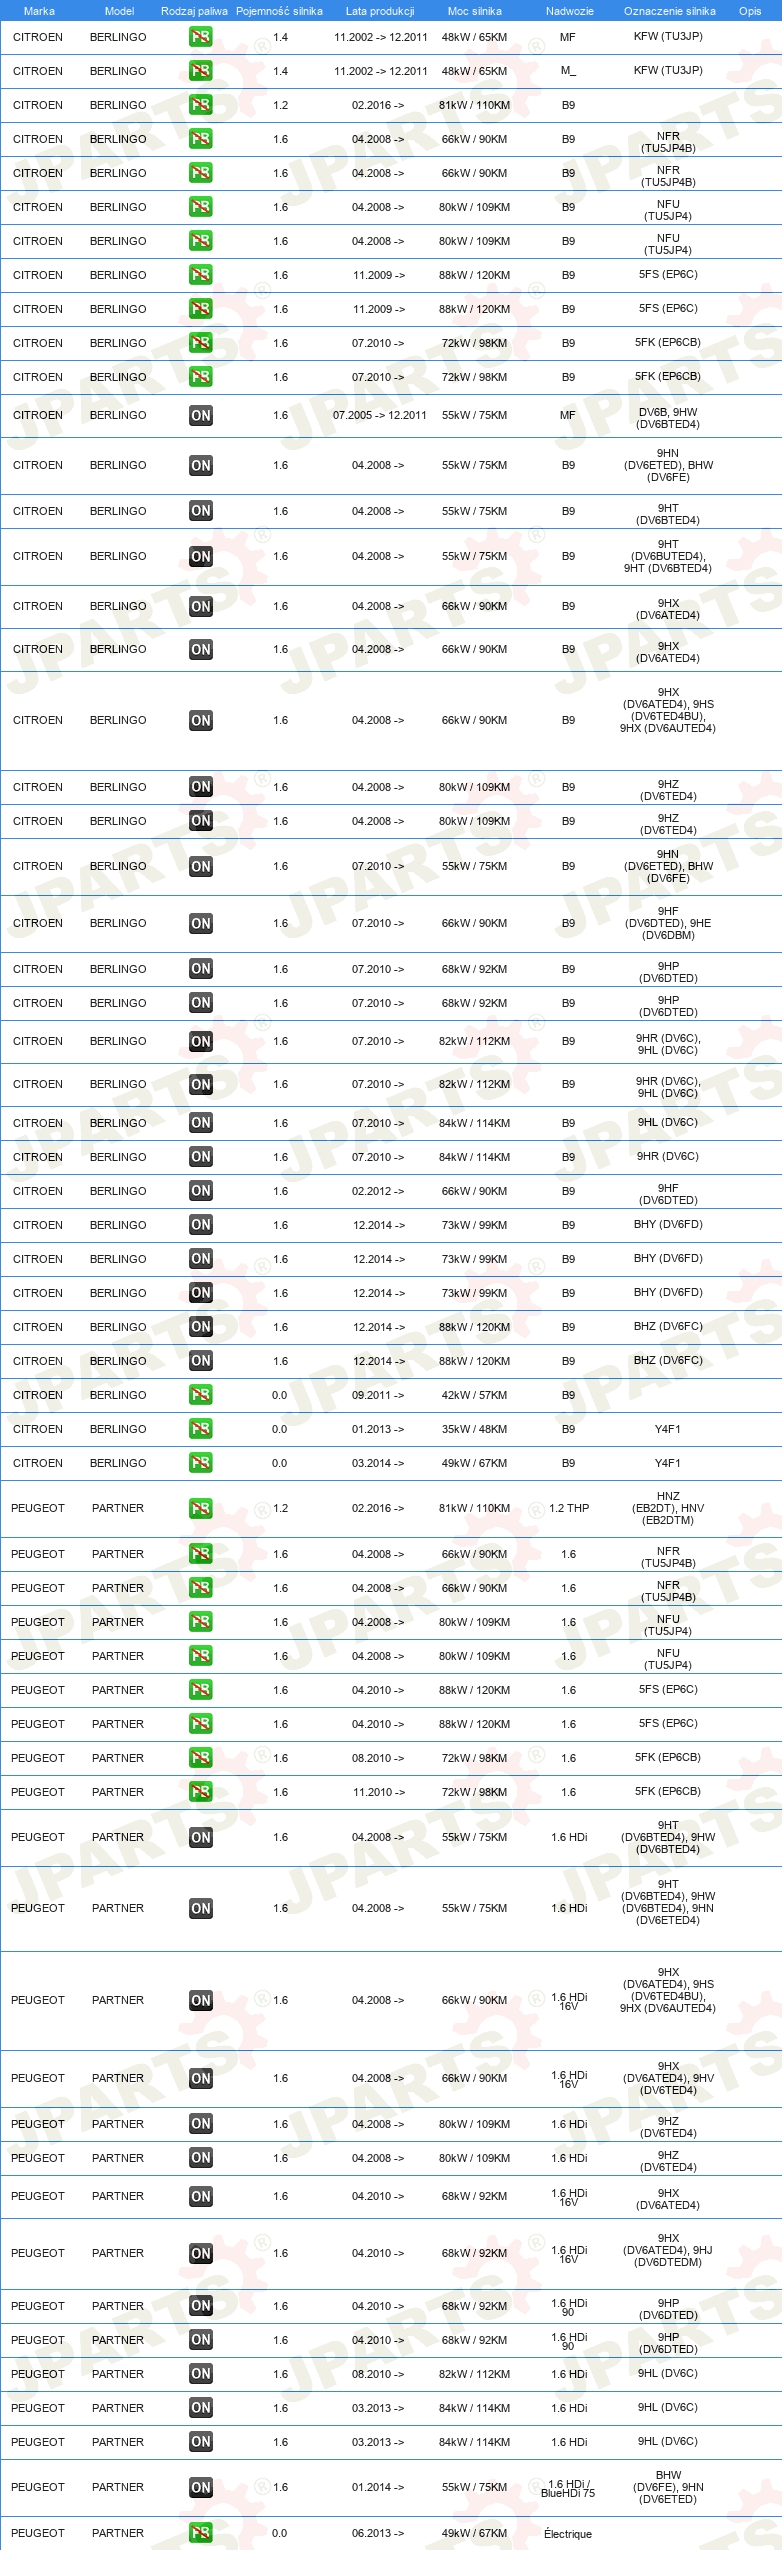
Task: Select the '9HX (DV6ATED4), 9HJ (DV6DTEDM)' engine code
Action: [668, 2250]
